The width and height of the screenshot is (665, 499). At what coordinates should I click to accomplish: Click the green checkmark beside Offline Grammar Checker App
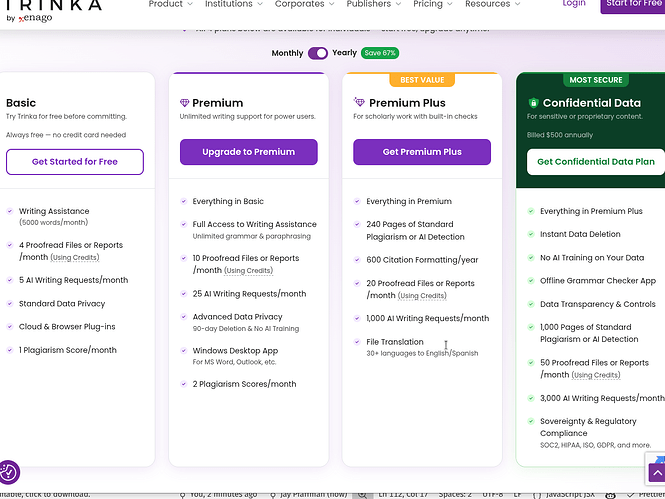point(531,281)
